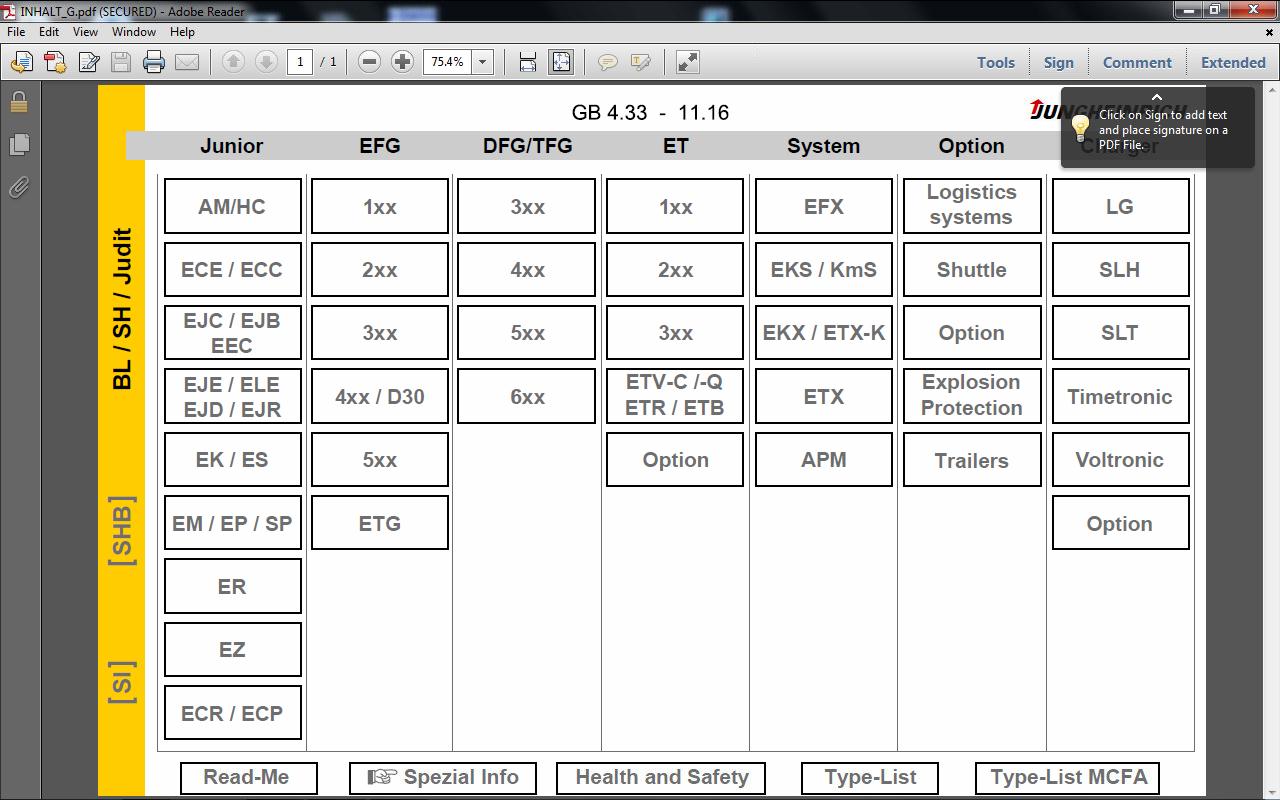Open Logistics systems option
The image size is (1280, 800).
972,206
